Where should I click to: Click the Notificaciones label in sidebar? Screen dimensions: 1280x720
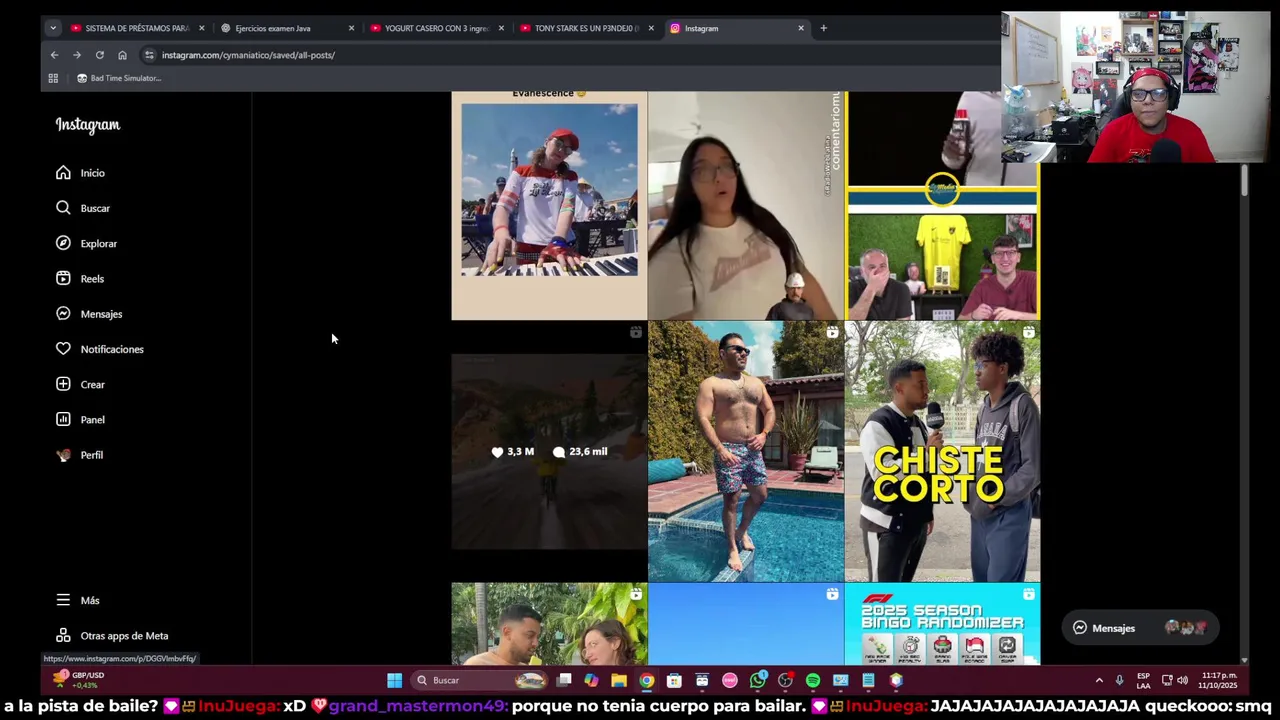(112, 349)
